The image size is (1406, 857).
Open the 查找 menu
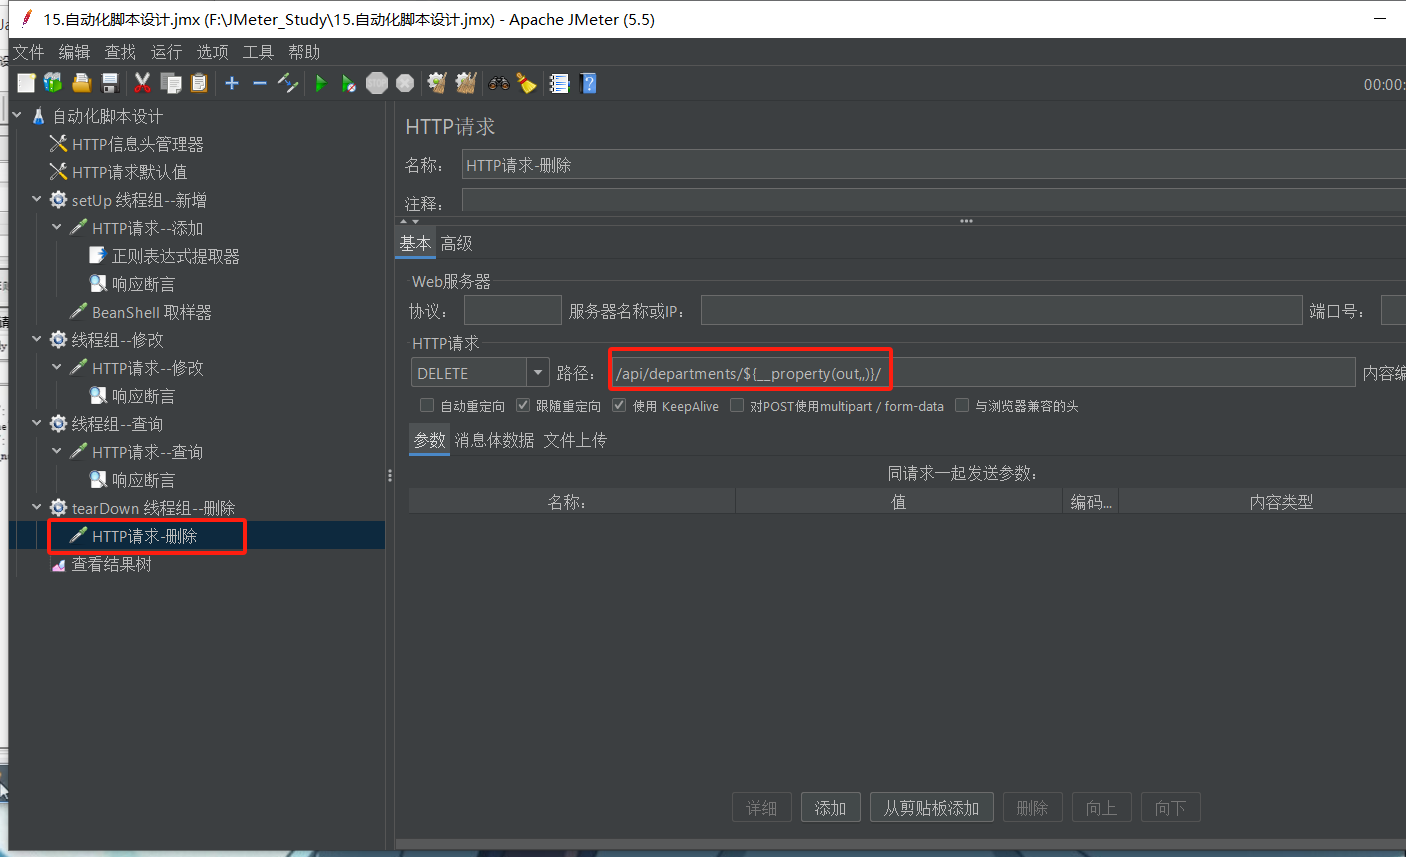tap(120, 52)
